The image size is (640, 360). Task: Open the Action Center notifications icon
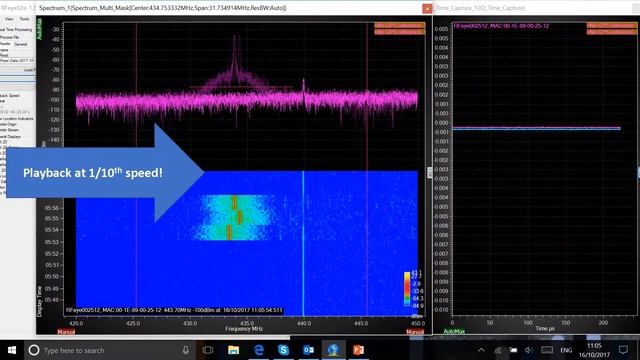[x=623, y=350]
